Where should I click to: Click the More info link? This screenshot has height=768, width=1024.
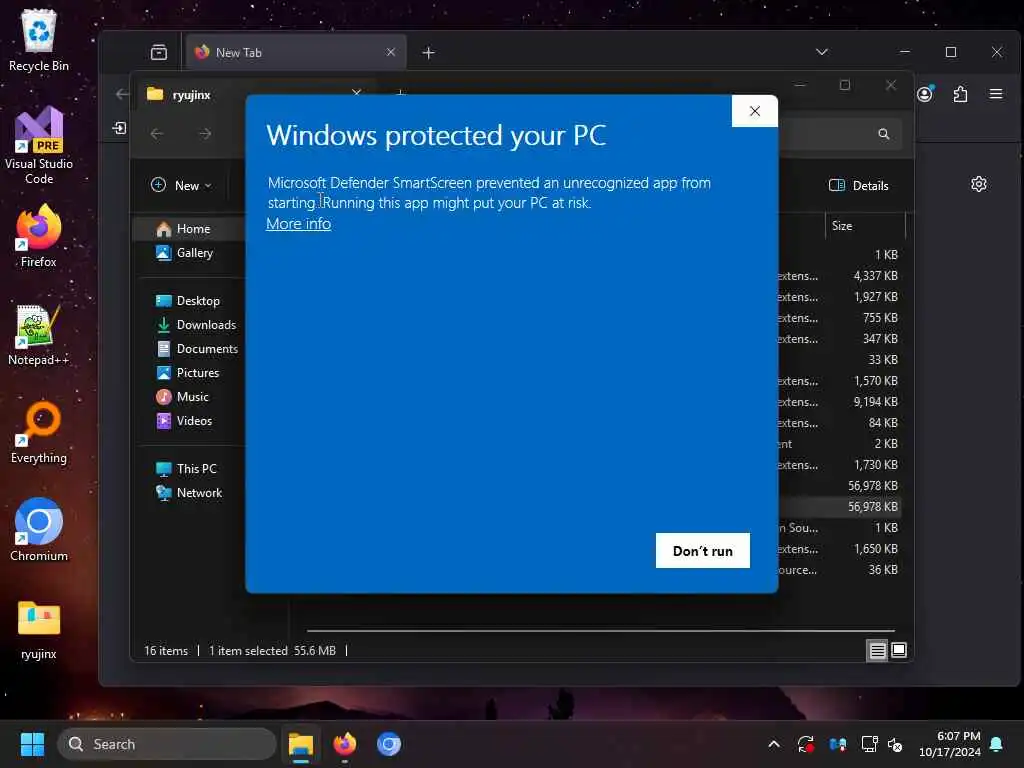point(298,223)
